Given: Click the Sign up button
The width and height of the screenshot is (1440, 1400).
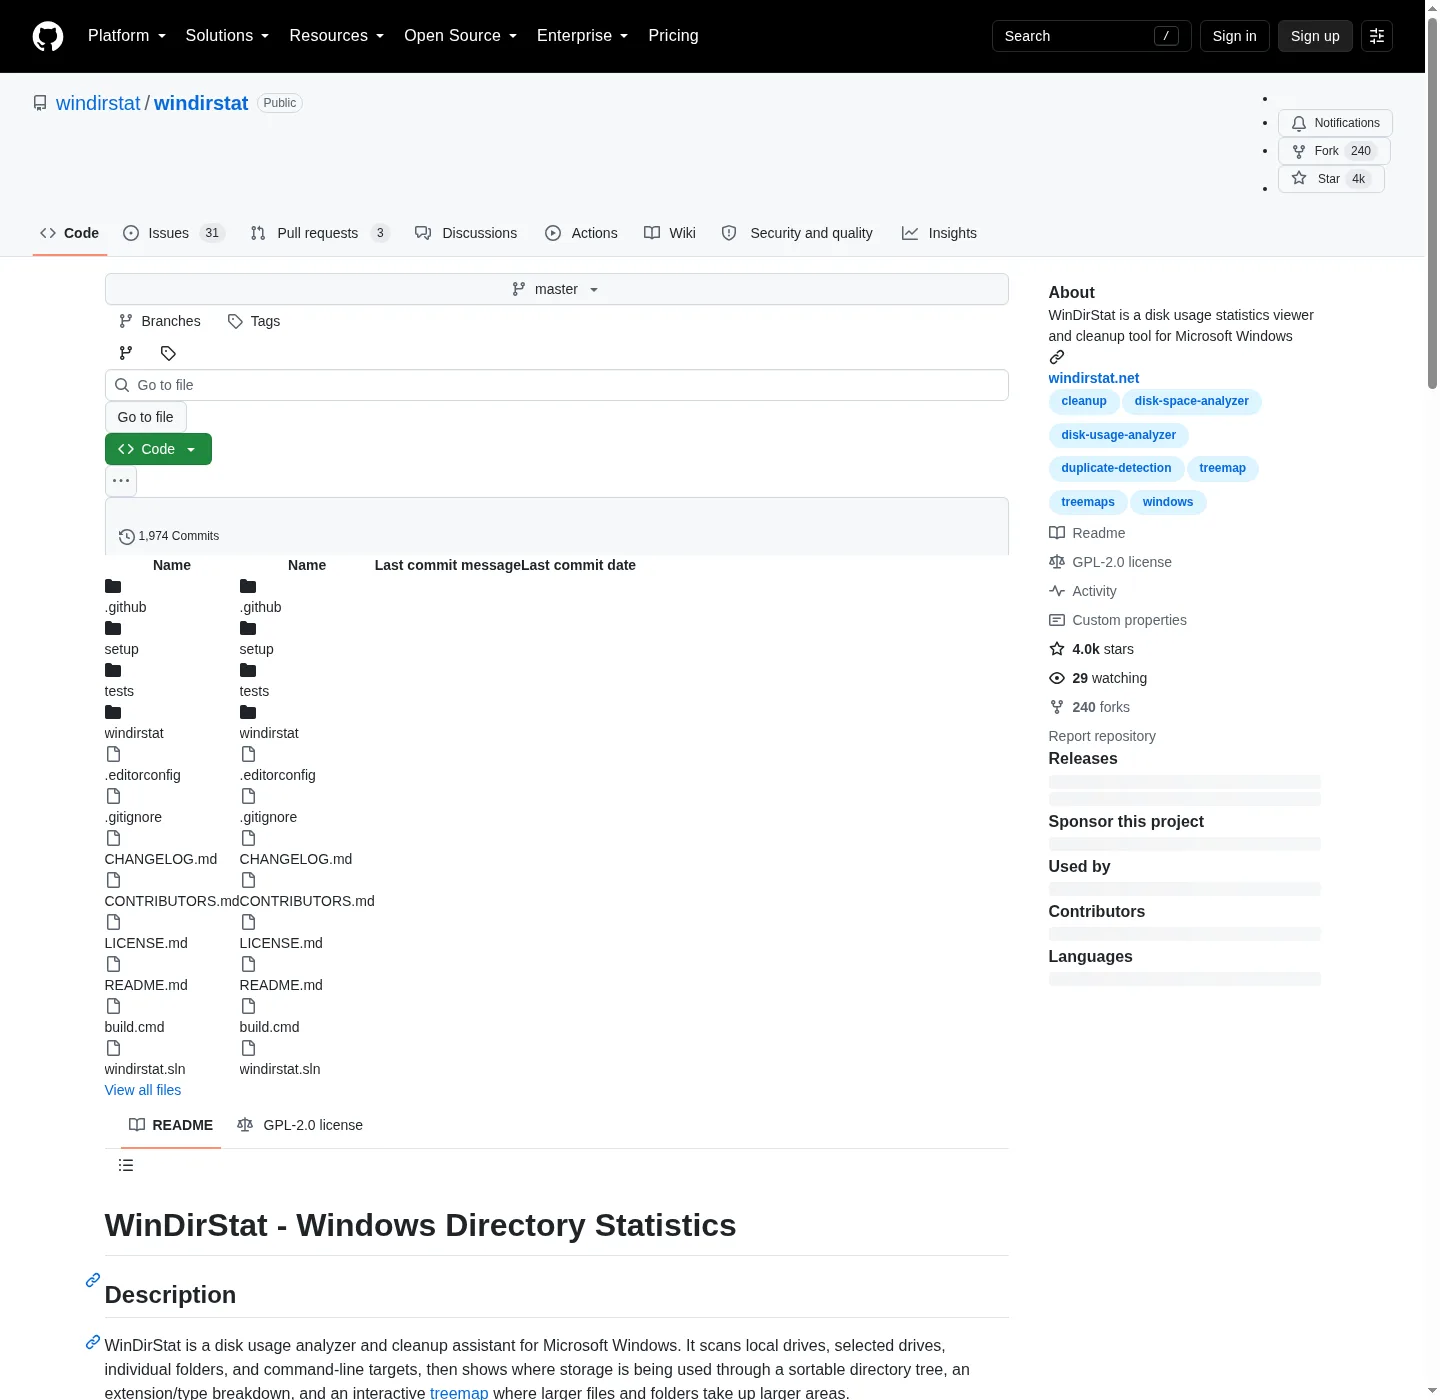Looking at the screenshot, I should click(1315, 36).
